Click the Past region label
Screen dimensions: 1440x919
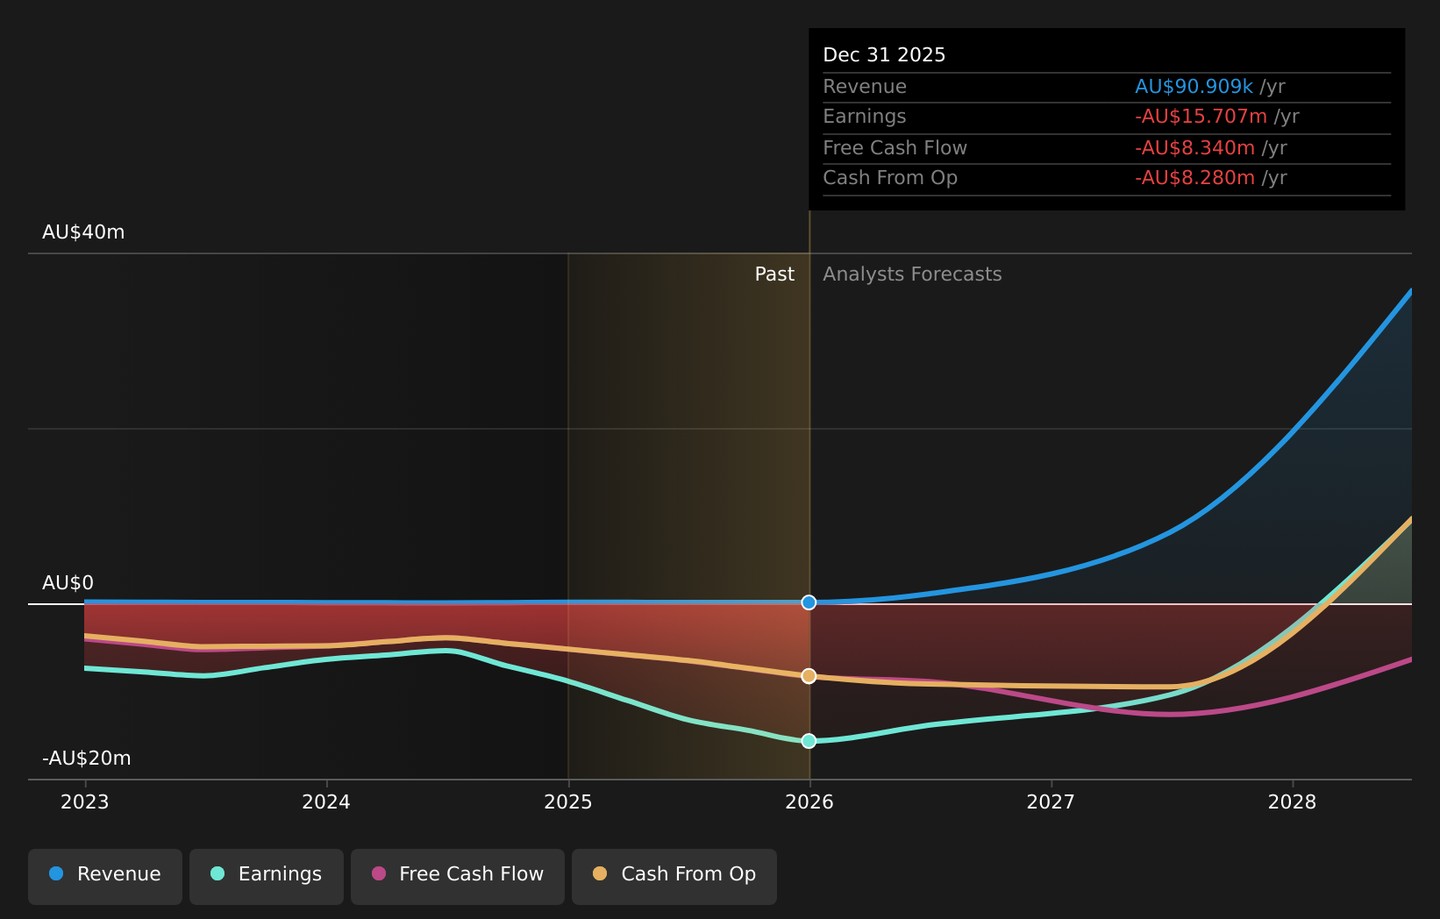pyautogui.click(x=774, y=274)
